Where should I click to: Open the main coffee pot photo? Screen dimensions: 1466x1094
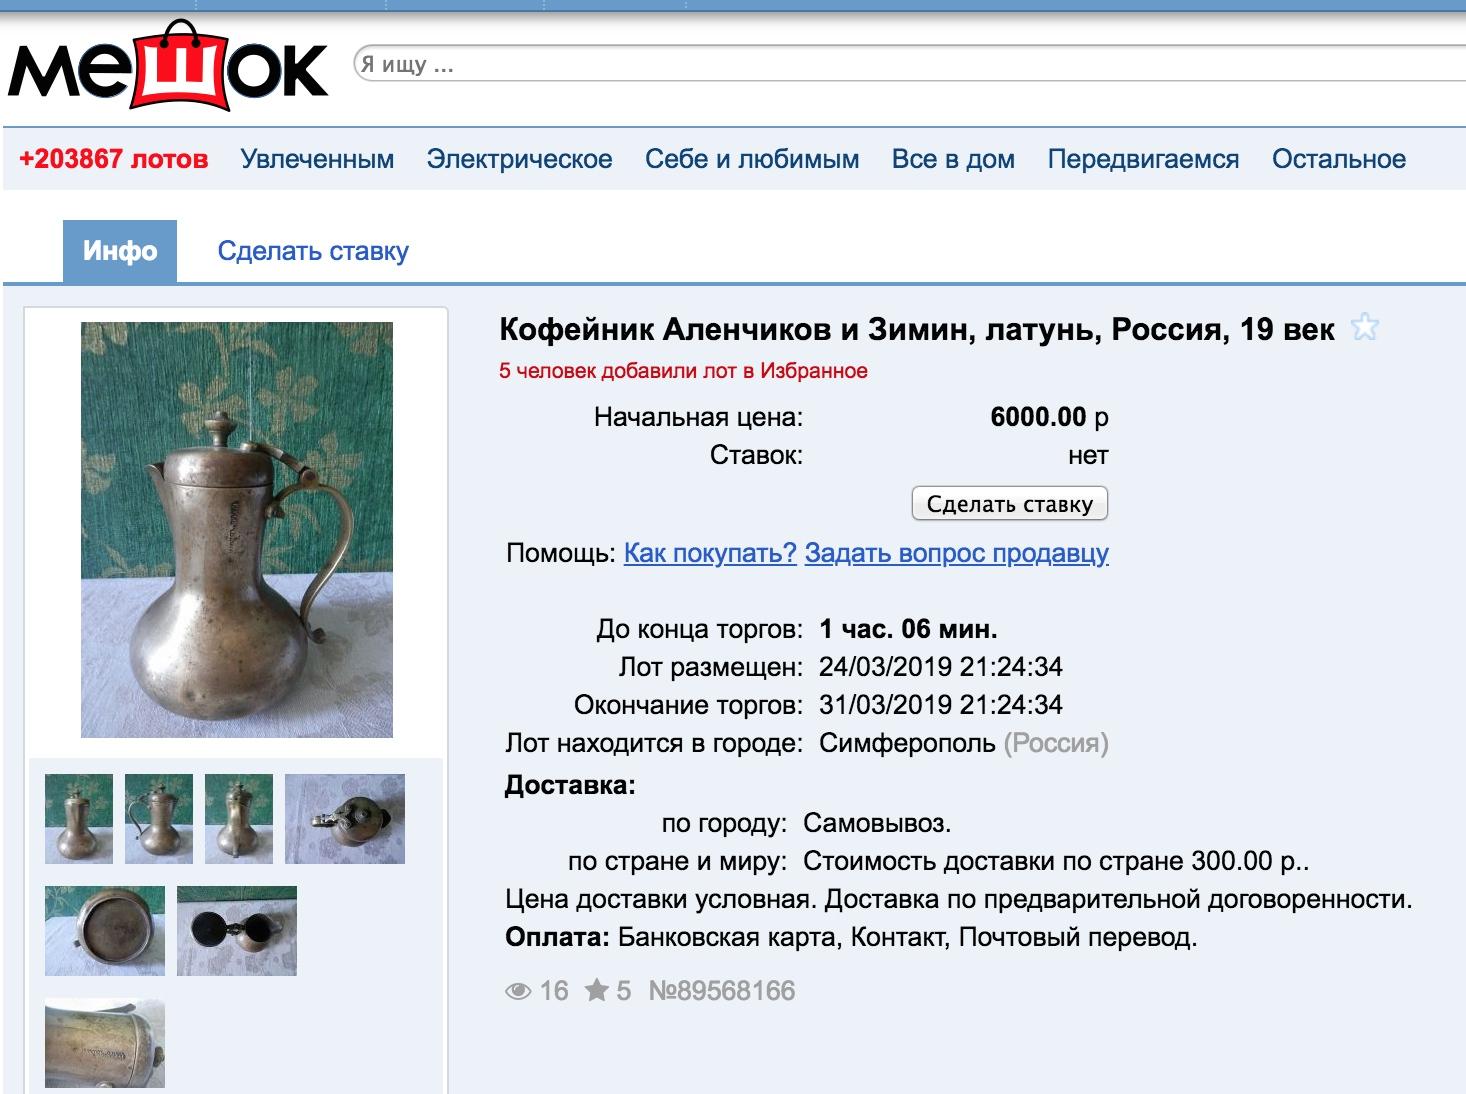(x=237, y=530)
